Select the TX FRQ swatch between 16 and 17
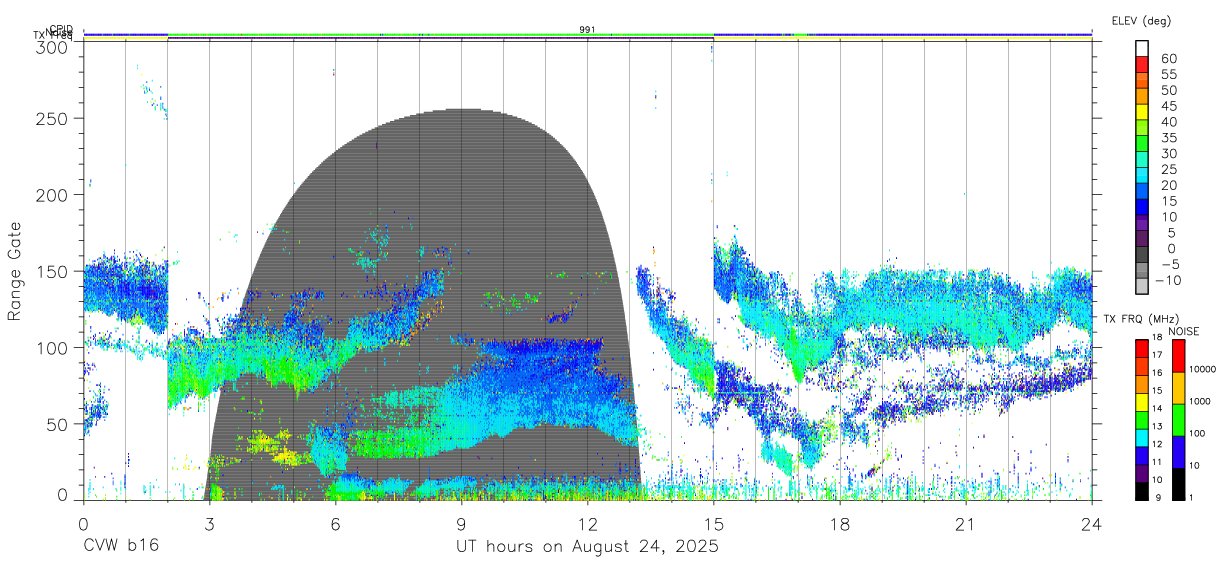 click(1142, 364)
